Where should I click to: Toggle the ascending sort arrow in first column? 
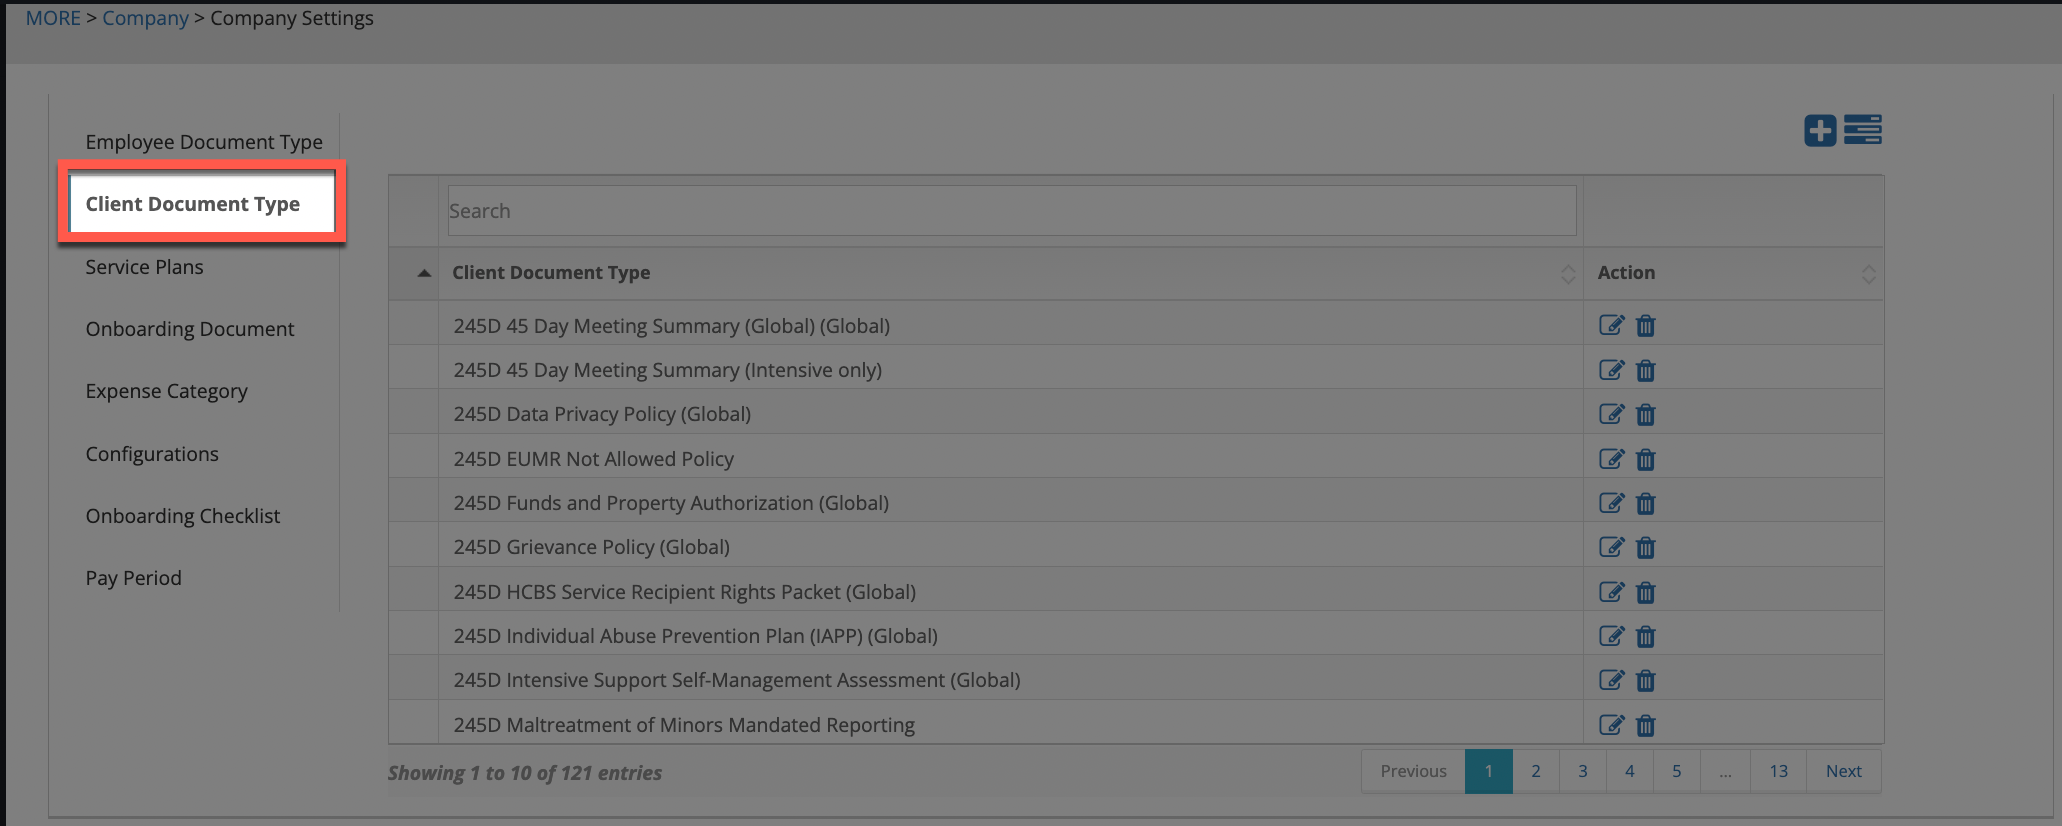pos(424,273)
